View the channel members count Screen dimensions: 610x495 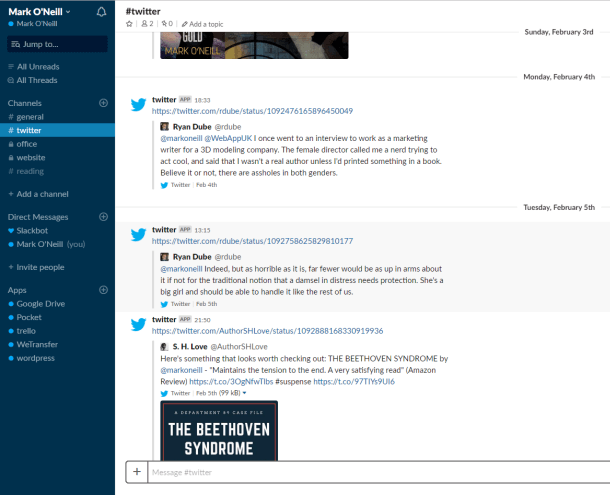point(147,24)
